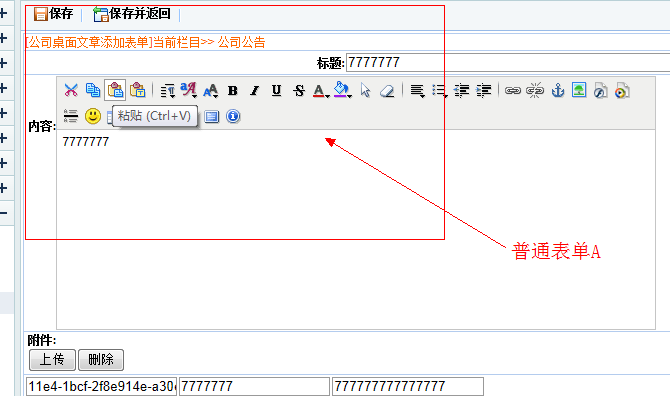This screenshot has height=396, width=670.
Task: Click Paste as plain text icon
Action: coord(138,90)
